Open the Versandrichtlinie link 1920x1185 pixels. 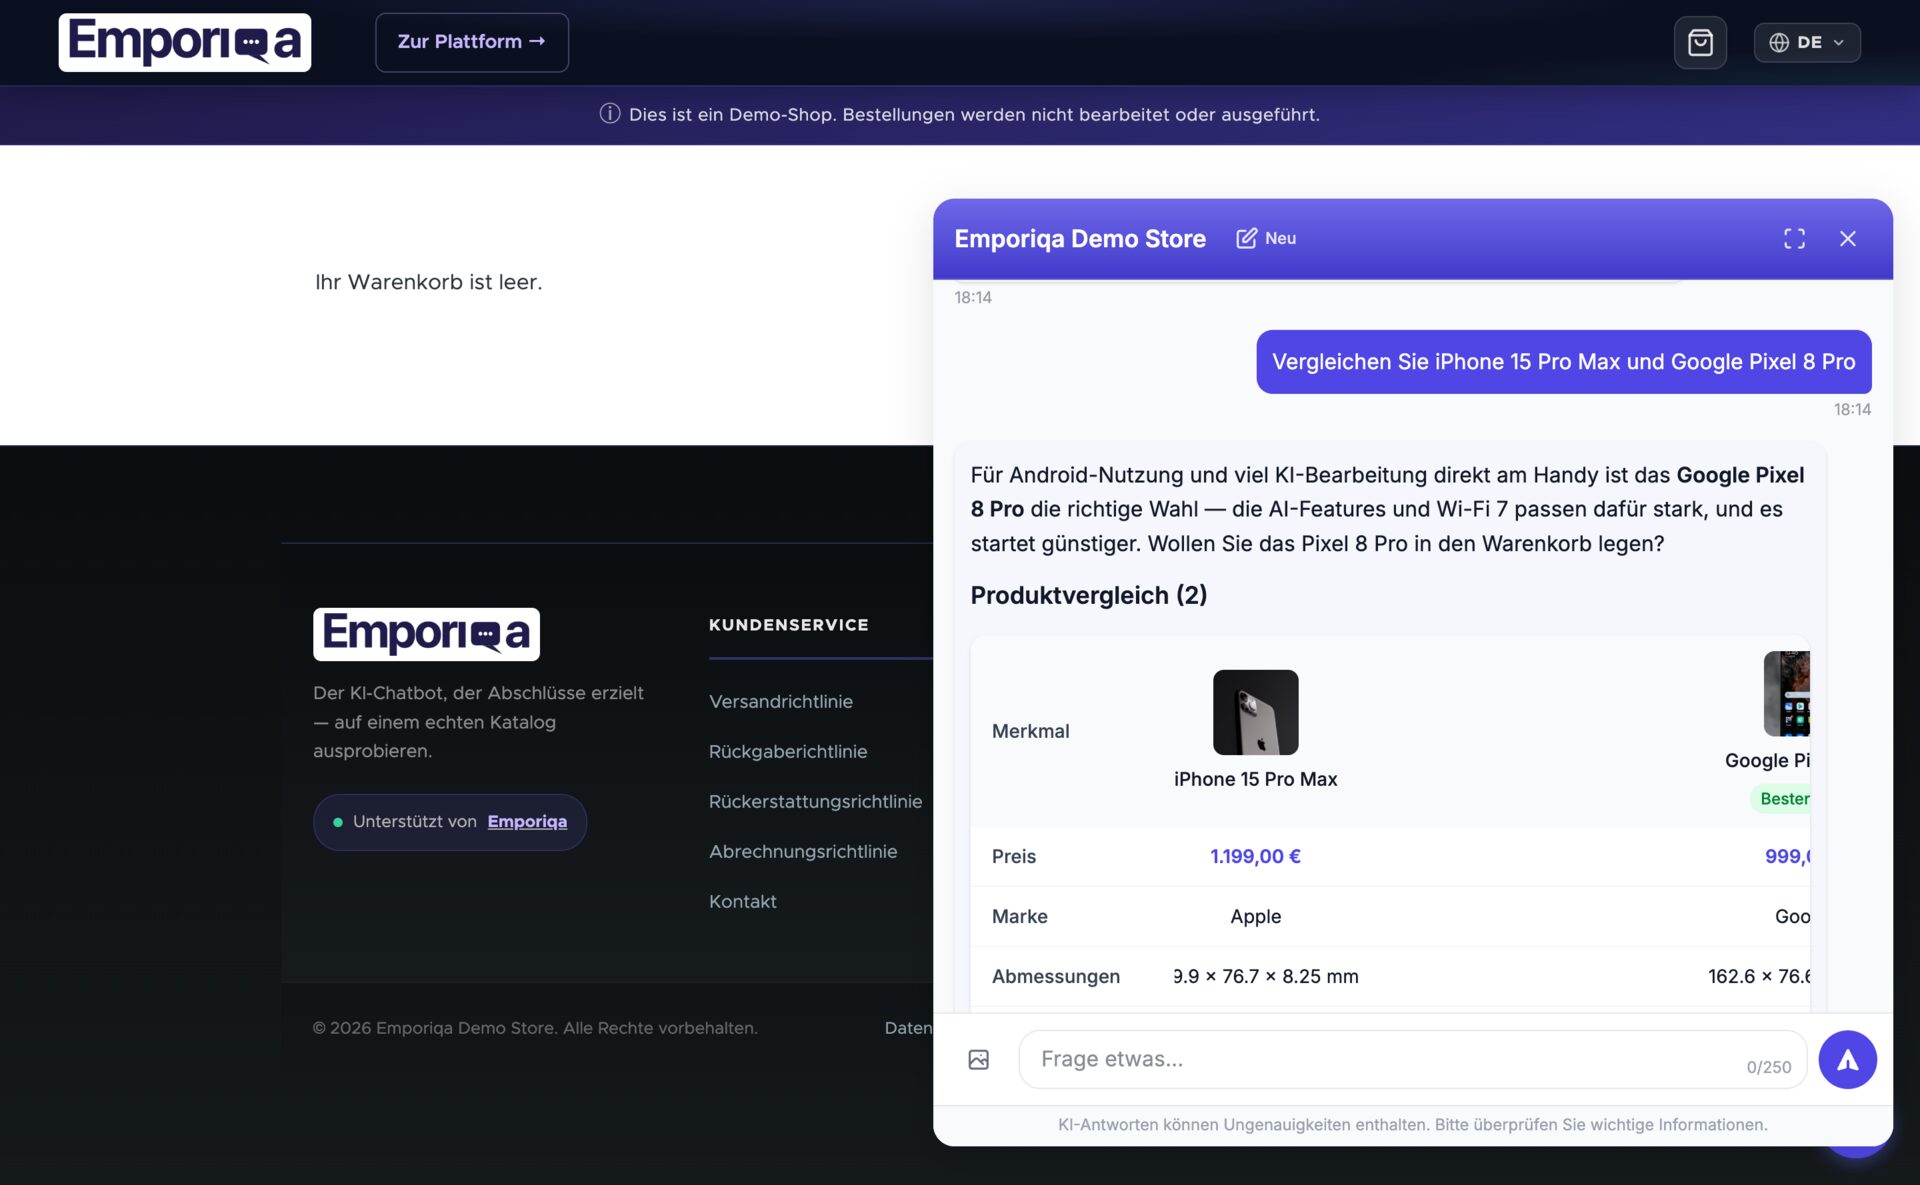(781, 701)
